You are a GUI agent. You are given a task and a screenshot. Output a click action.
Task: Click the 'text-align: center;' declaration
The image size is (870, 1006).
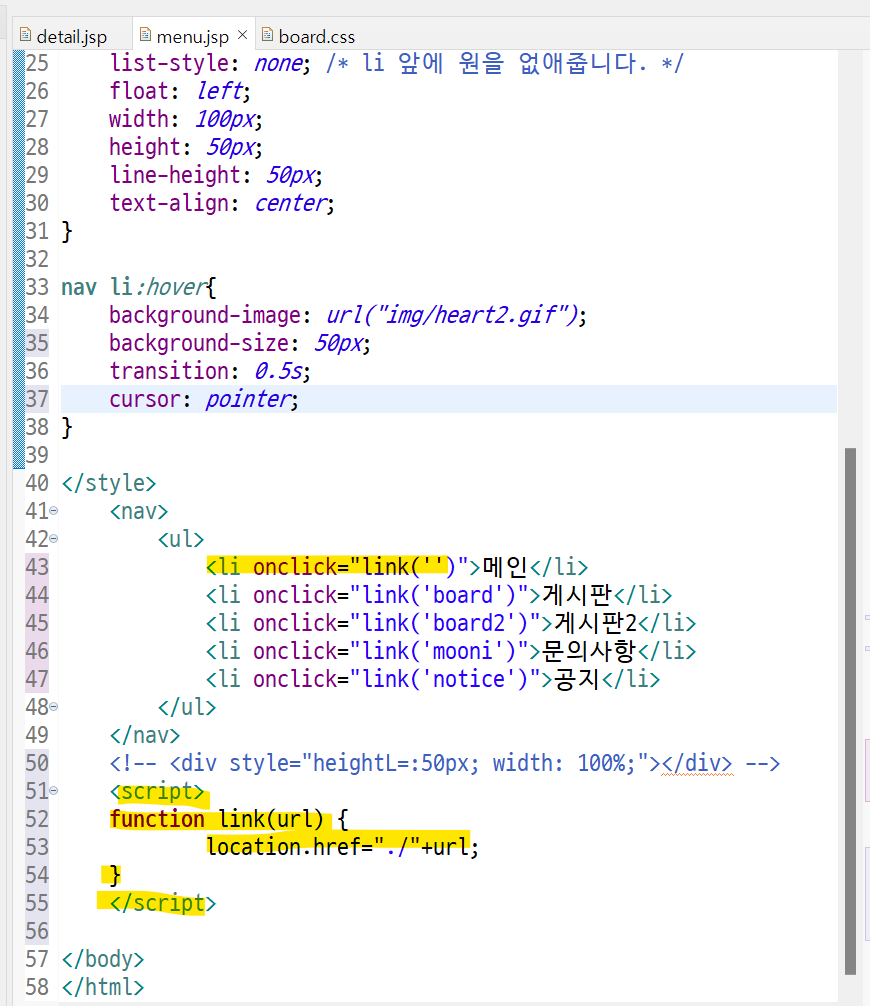coord(221,203)
